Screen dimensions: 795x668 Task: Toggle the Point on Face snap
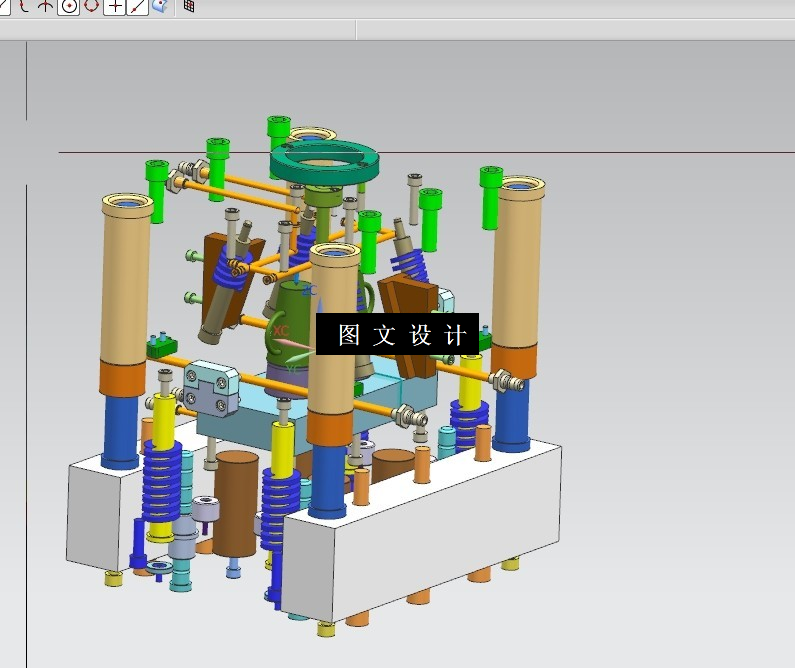[160, 6]
